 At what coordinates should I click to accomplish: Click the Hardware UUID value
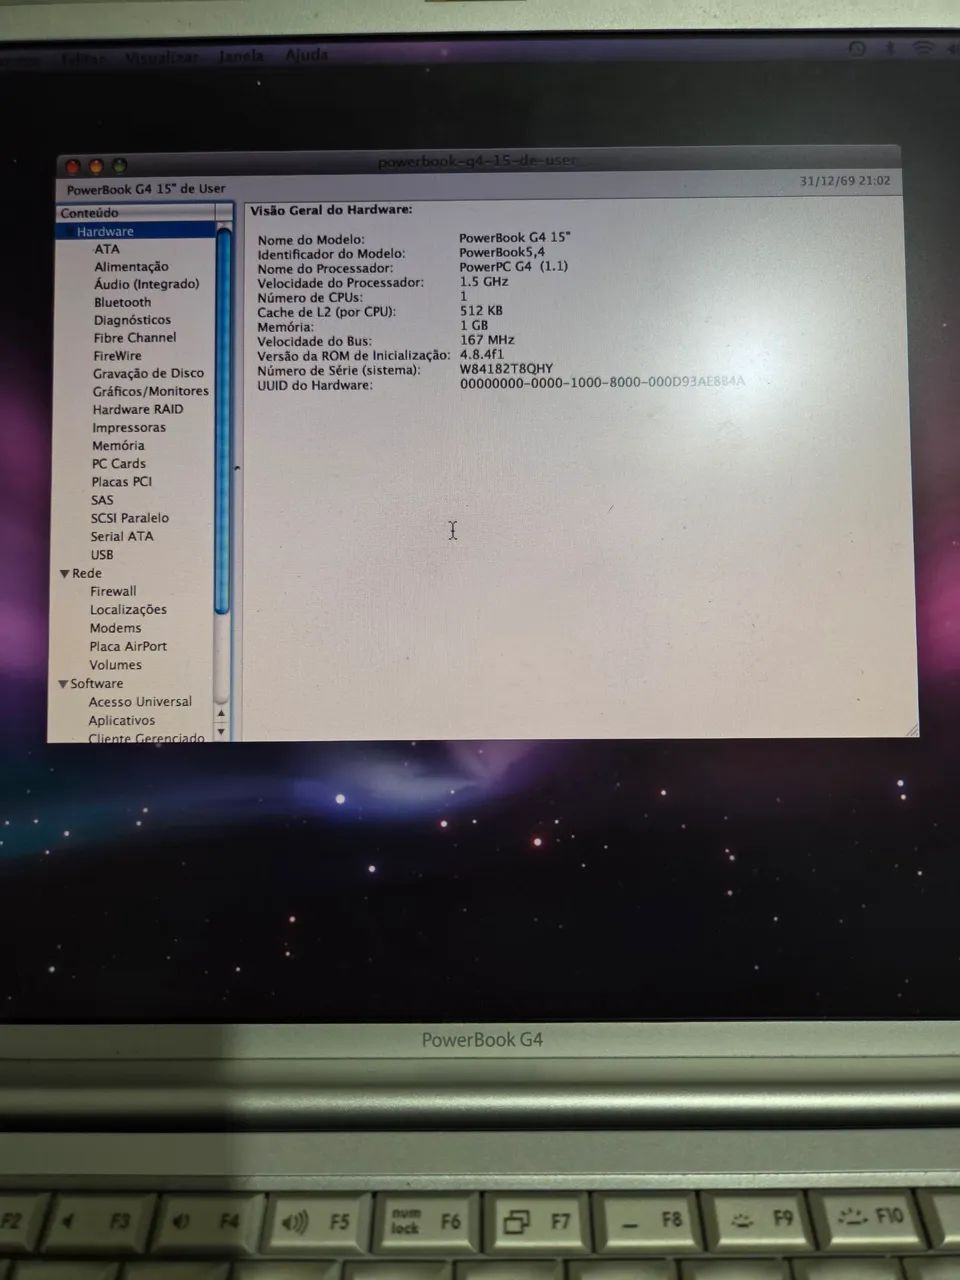click(x=602, y=383)
